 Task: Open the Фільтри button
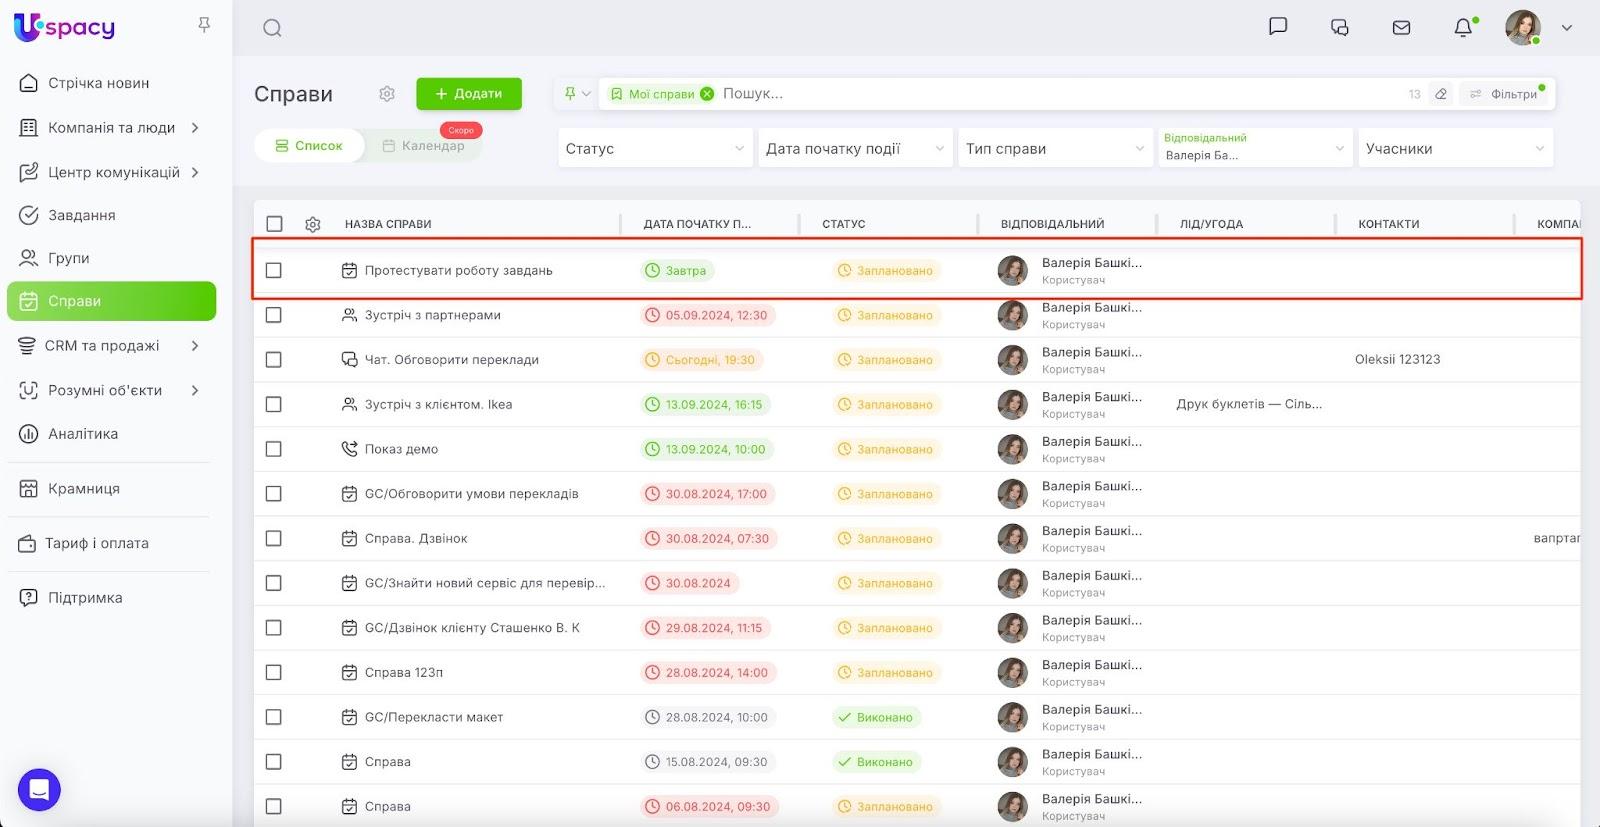(x=1506, y=94)
